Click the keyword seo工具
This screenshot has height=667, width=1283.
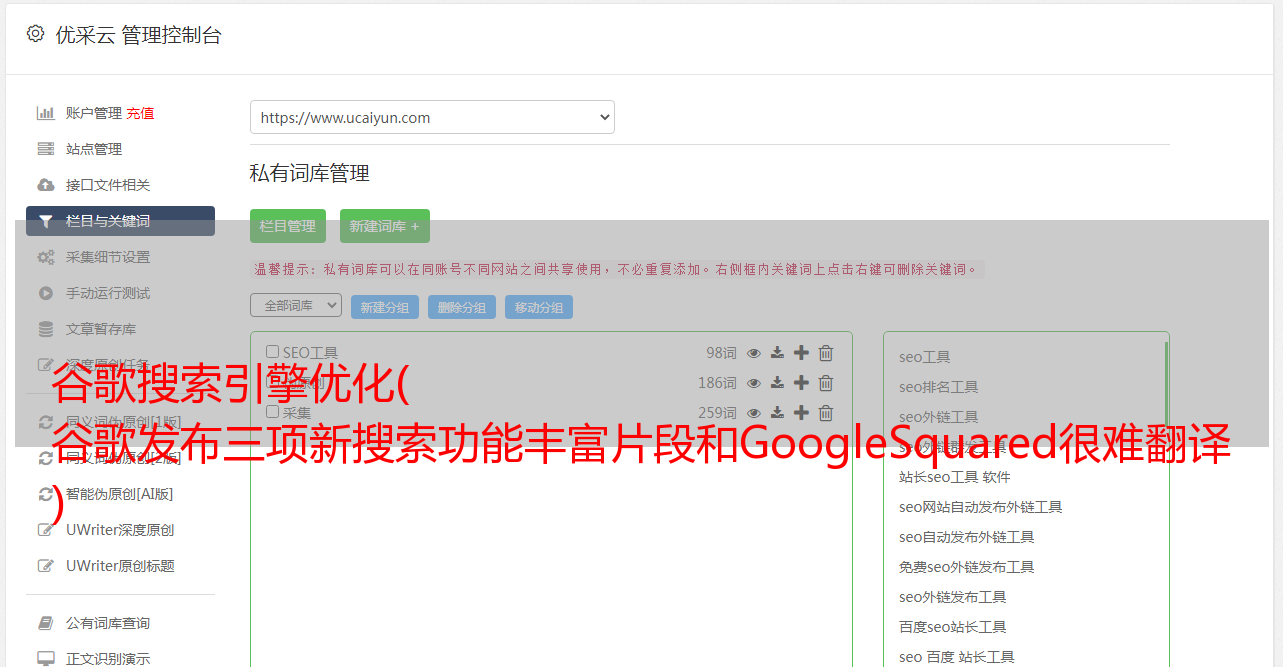pyautogui.click(x=924, y=357)
